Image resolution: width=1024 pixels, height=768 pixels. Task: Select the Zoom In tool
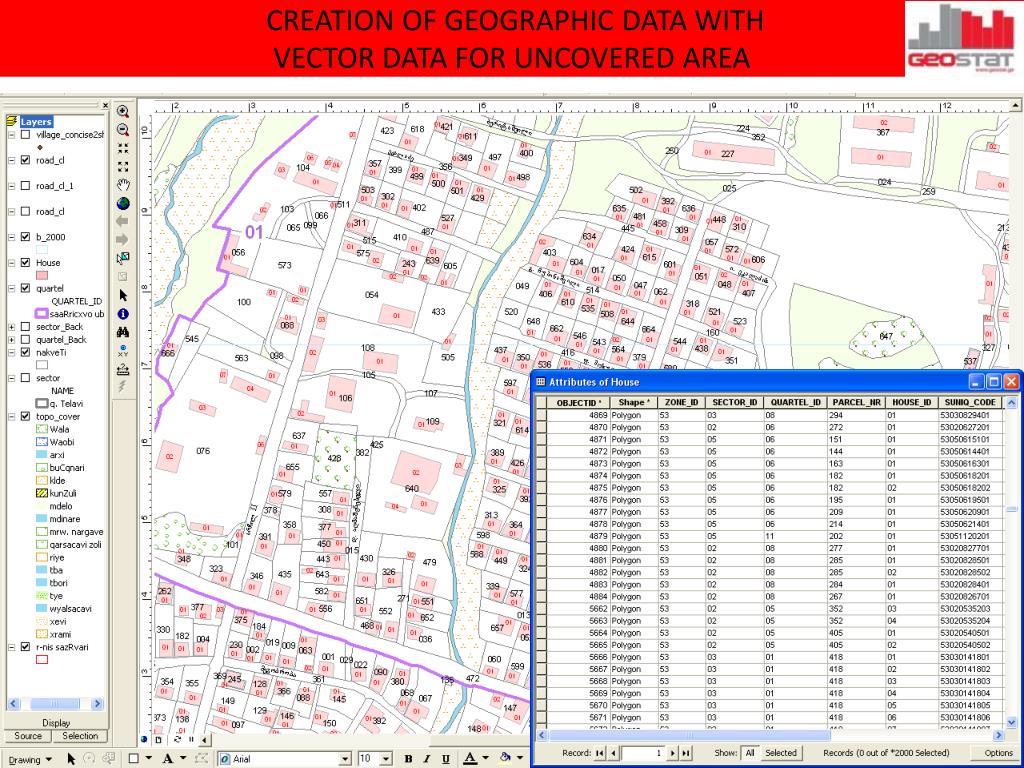point(123,112)
